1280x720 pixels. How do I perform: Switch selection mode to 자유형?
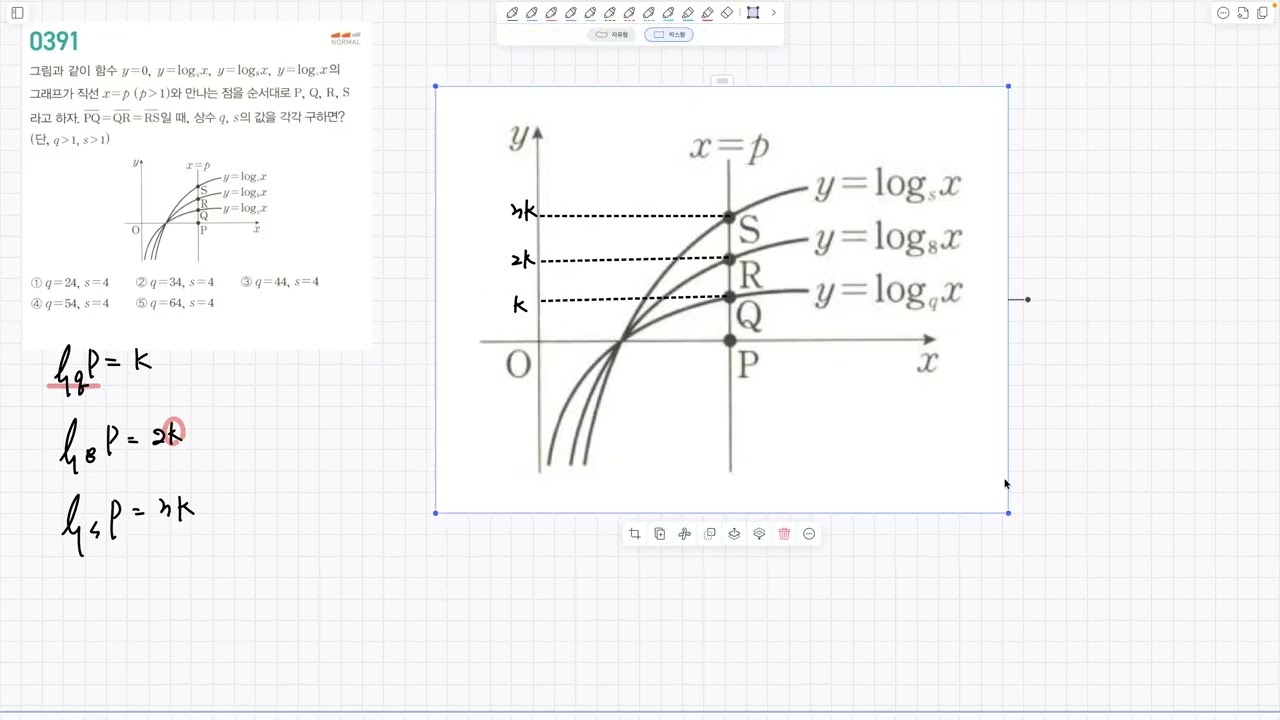[612, 35]
